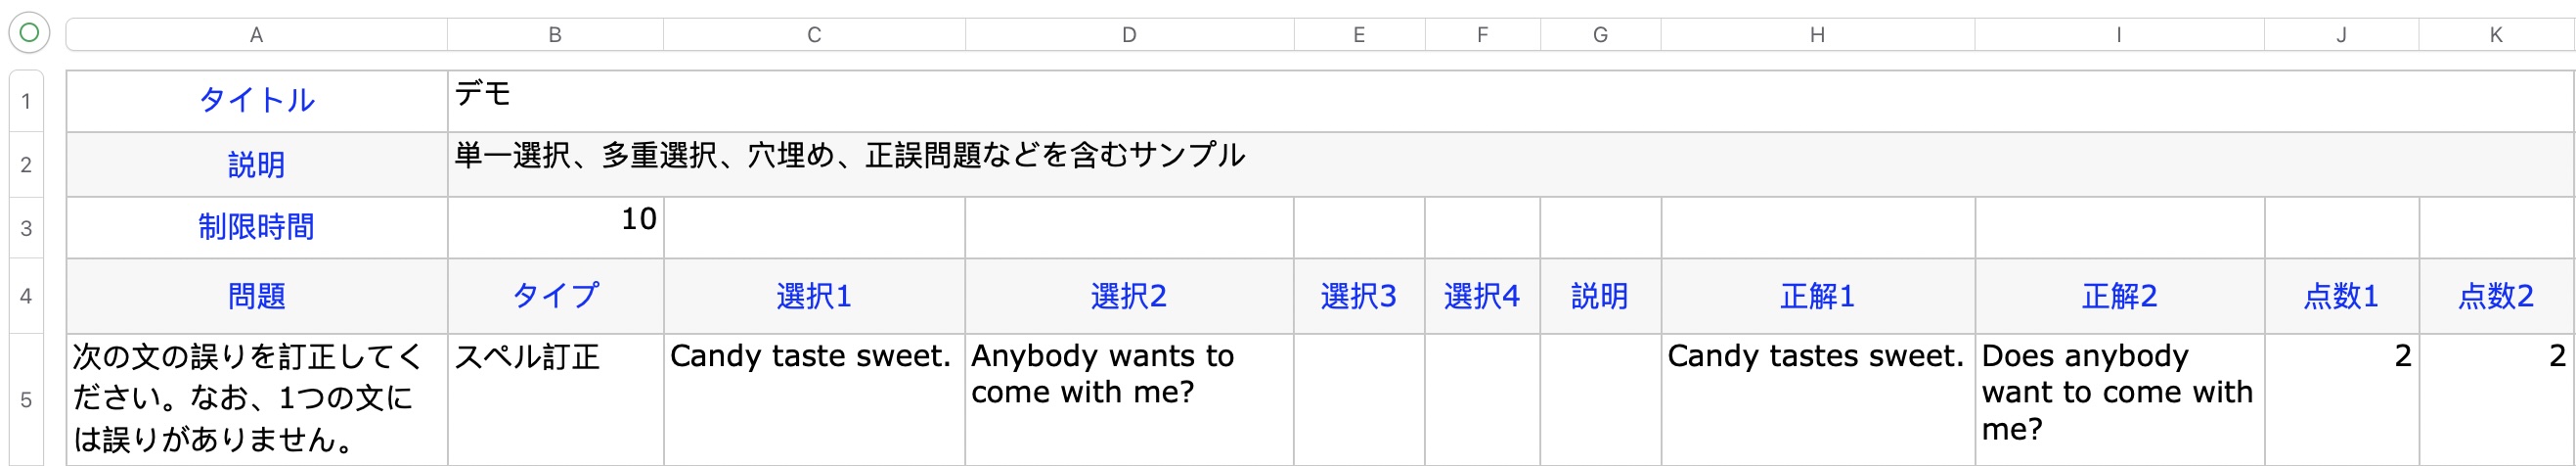2576x466 pixels.
Task: Click the circular table handle in the corner
Action: click(29, 33)
